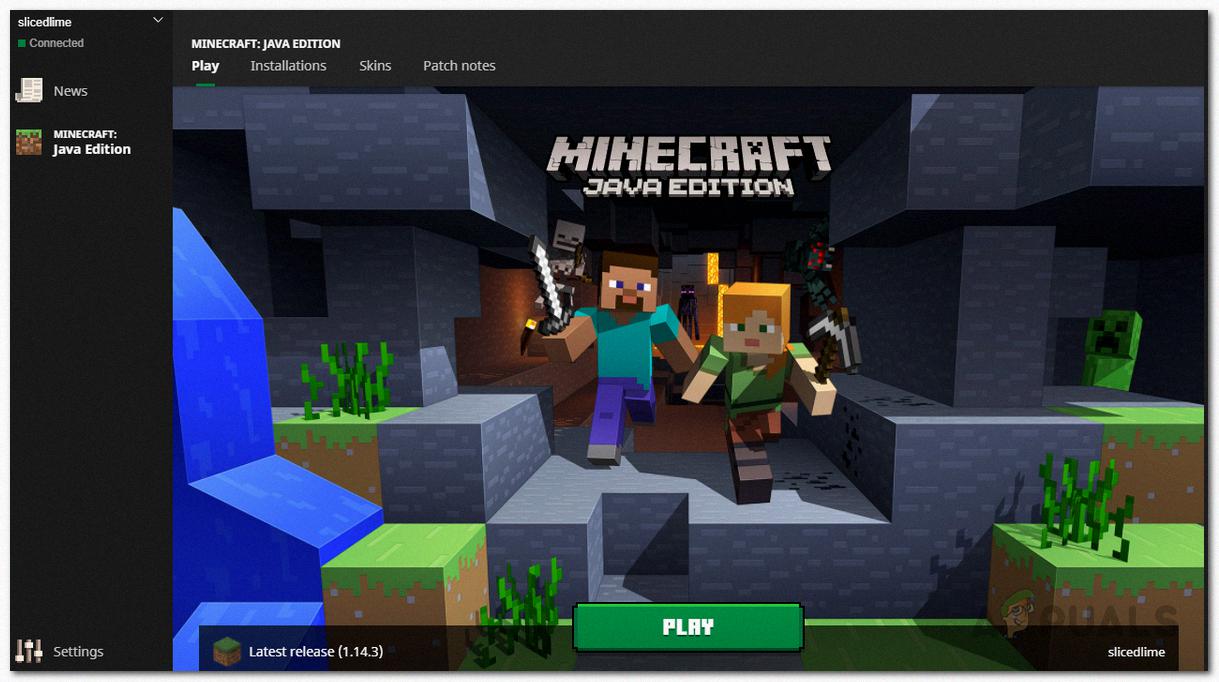Switch to the Installations tab
This screenshot has height=682, width=1219.
tap(288, 66)
